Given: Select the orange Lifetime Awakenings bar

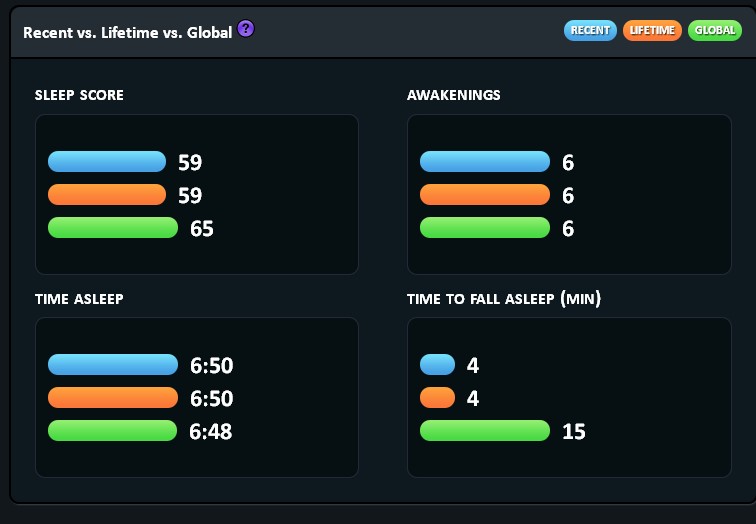Looking at the screenshot, I should tap(485, 195).
